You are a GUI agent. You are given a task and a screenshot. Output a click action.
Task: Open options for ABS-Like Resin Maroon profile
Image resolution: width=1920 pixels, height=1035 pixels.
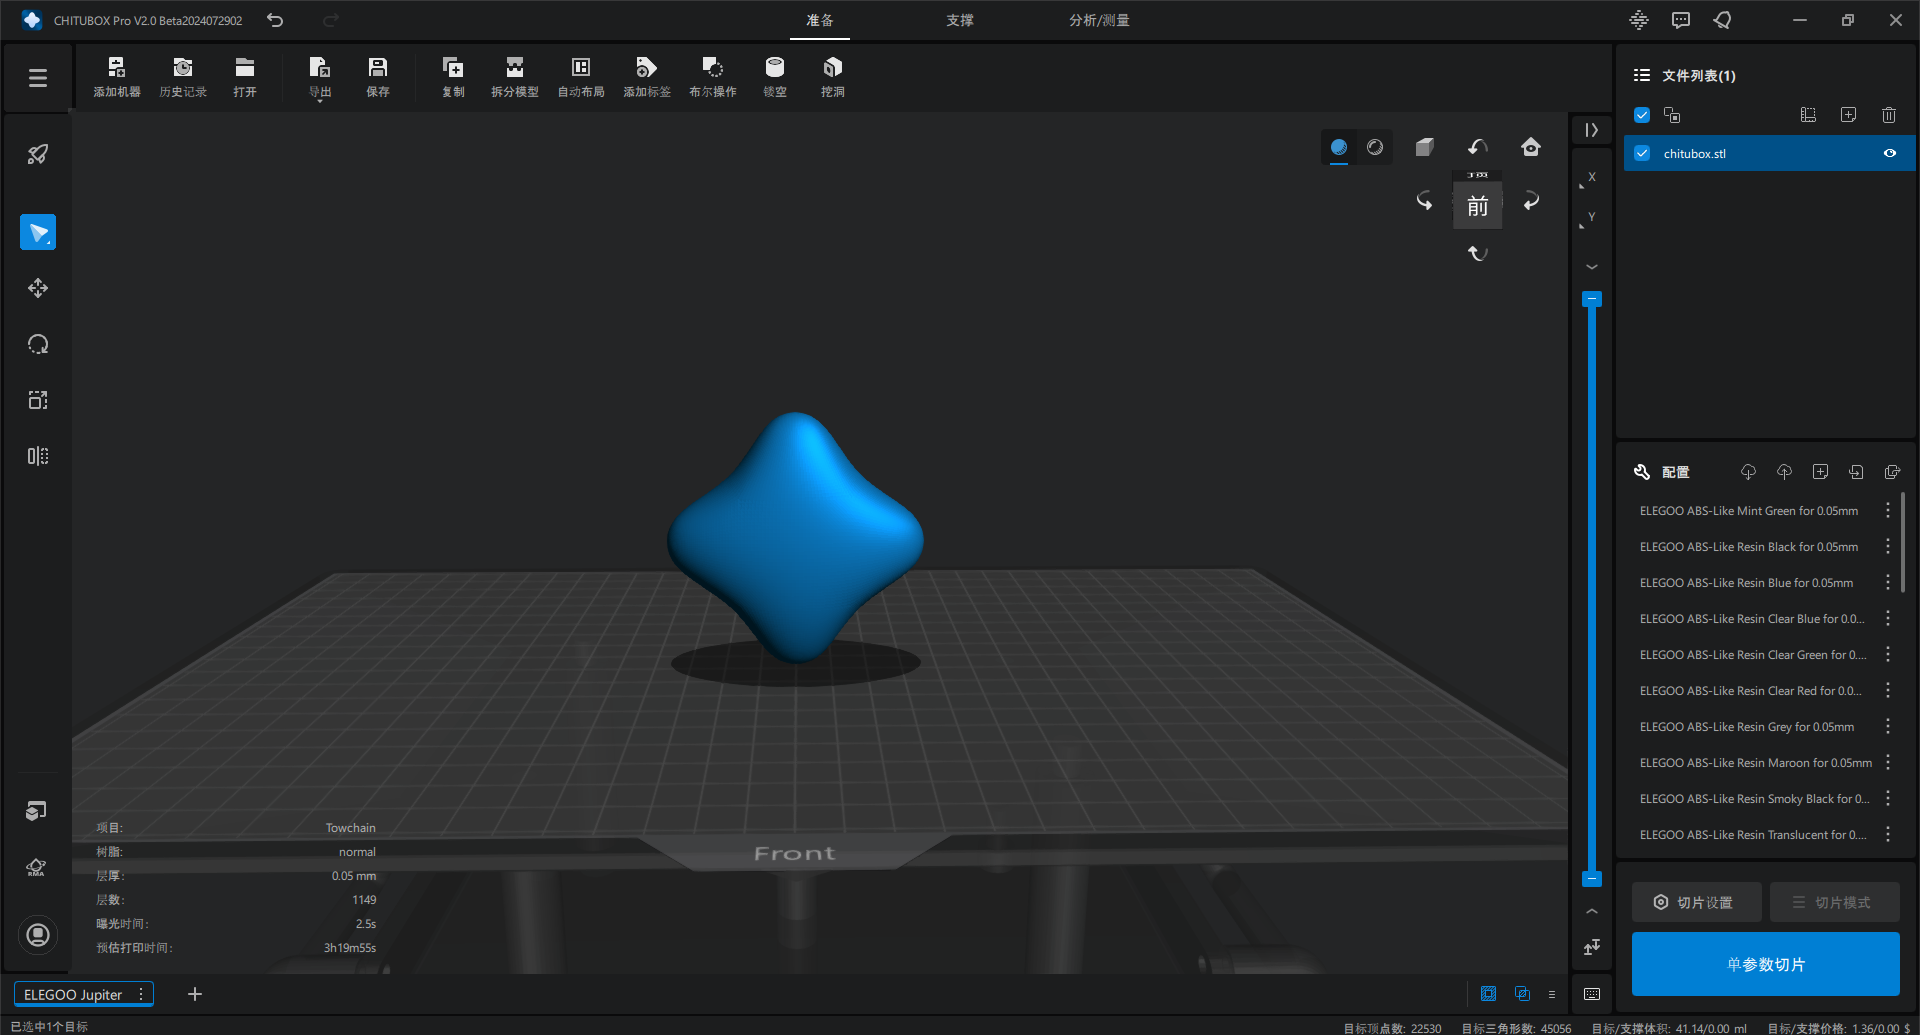tap(1888, 763)
